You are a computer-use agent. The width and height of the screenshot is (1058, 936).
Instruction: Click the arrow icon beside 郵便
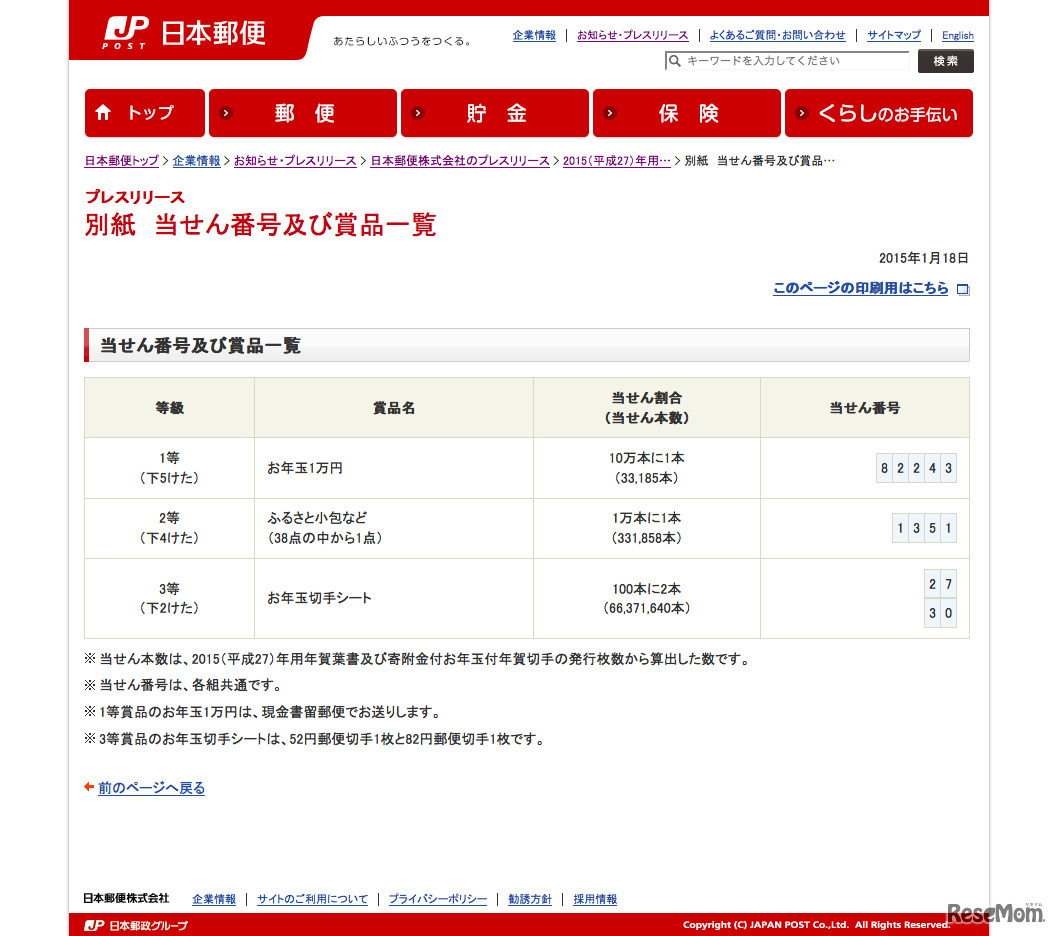click(227, 113)
